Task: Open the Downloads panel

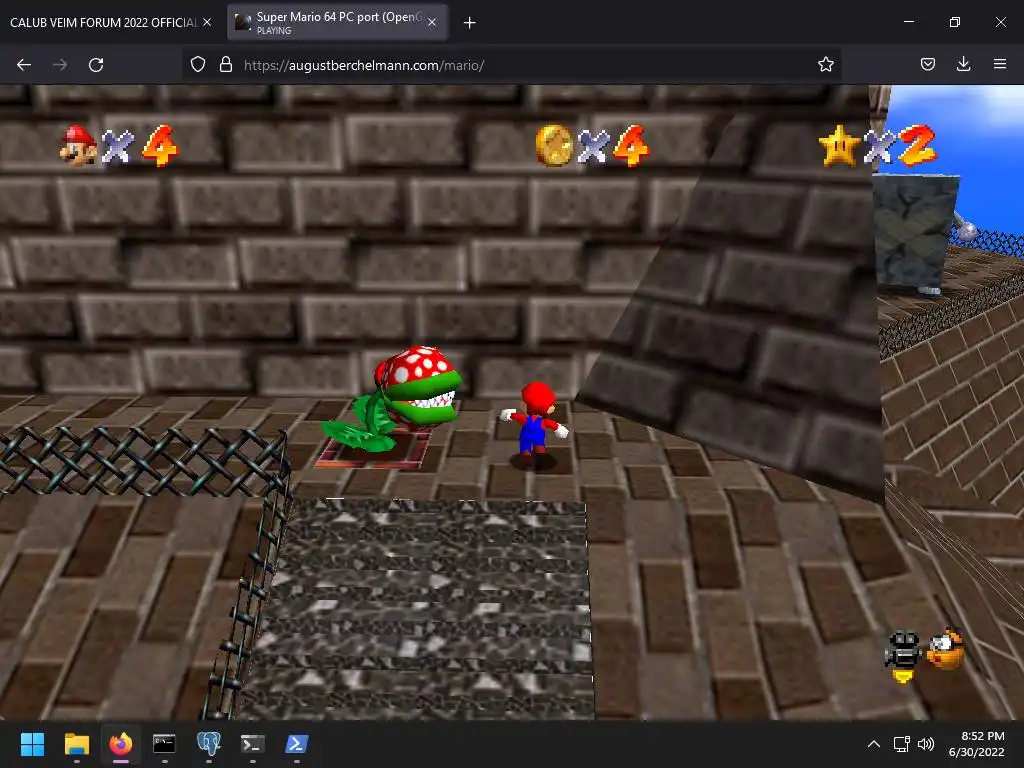Action: (963, 65)
